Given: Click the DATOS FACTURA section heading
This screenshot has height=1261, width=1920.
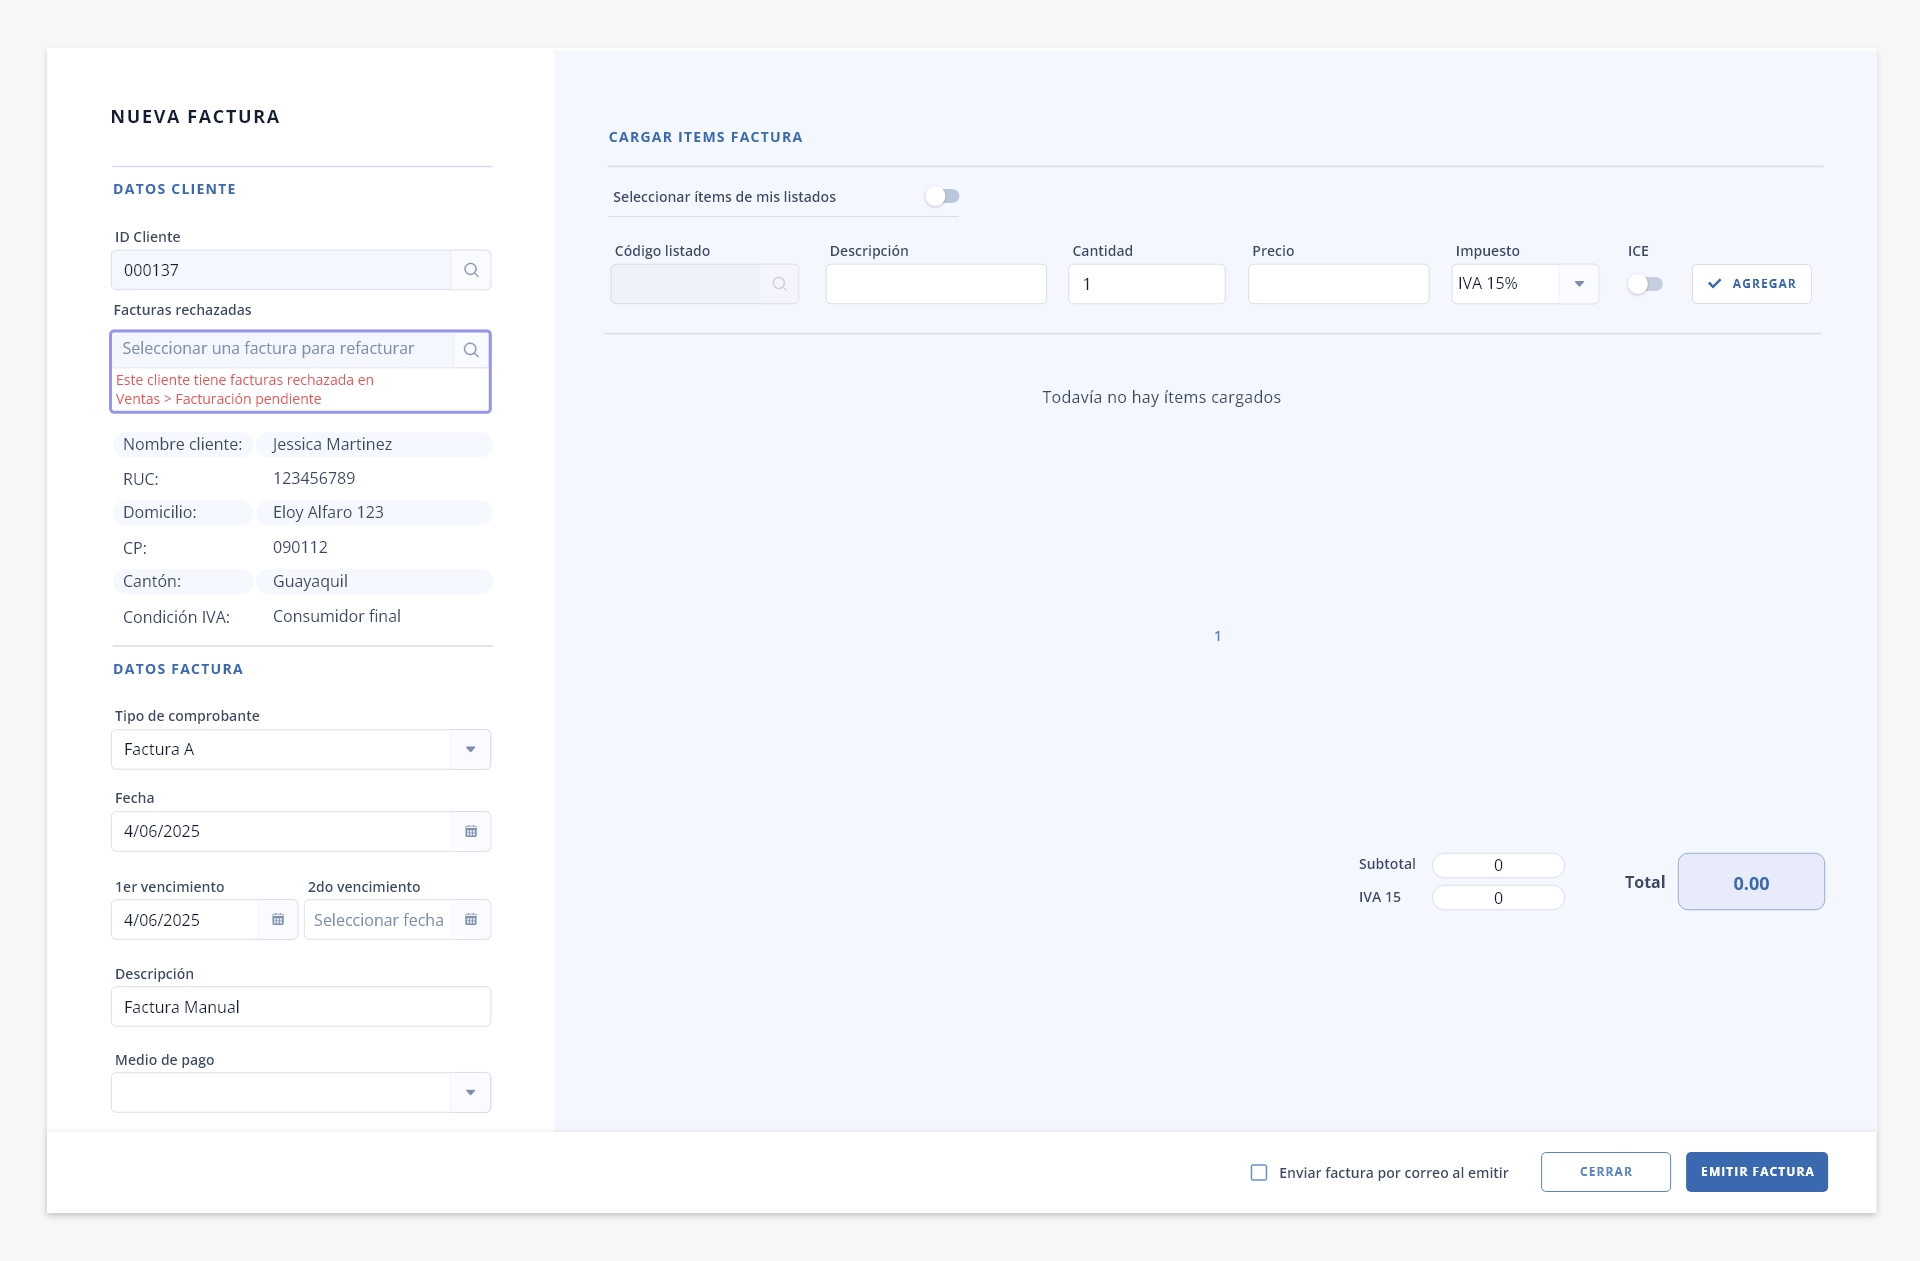Looking at the screenshot, I should coord(178,669).
